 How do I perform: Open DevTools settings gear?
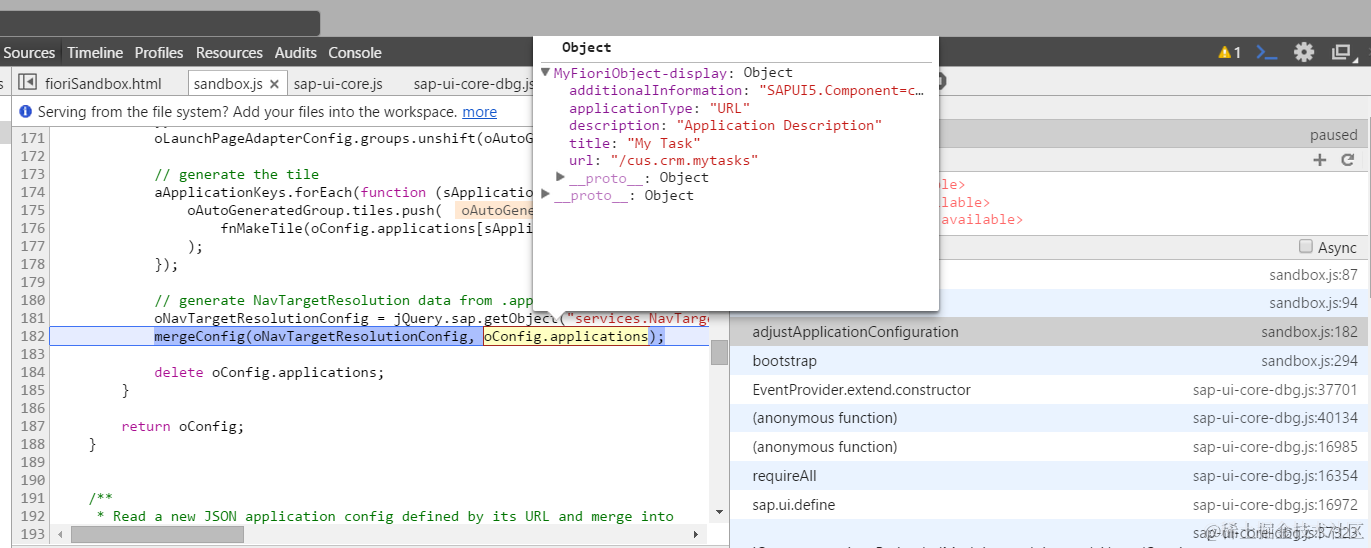point(1304,52)
